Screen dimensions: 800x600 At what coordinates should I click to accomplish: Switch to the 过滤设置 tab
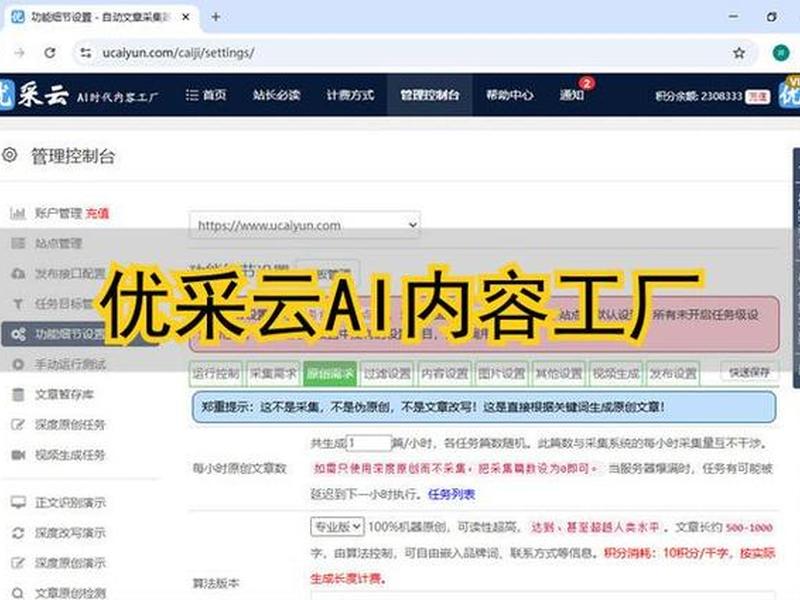pos(388,374)
